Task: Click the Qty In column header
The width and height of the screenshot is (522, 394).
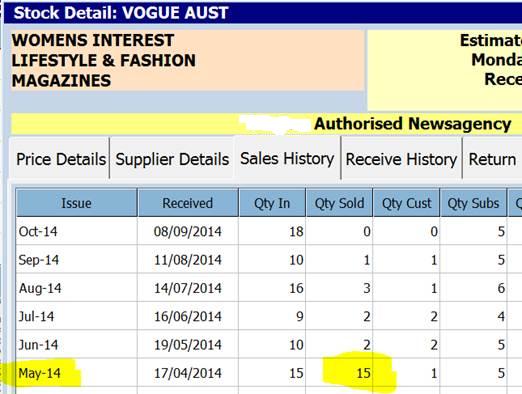Action: click(x=272, y=203)
